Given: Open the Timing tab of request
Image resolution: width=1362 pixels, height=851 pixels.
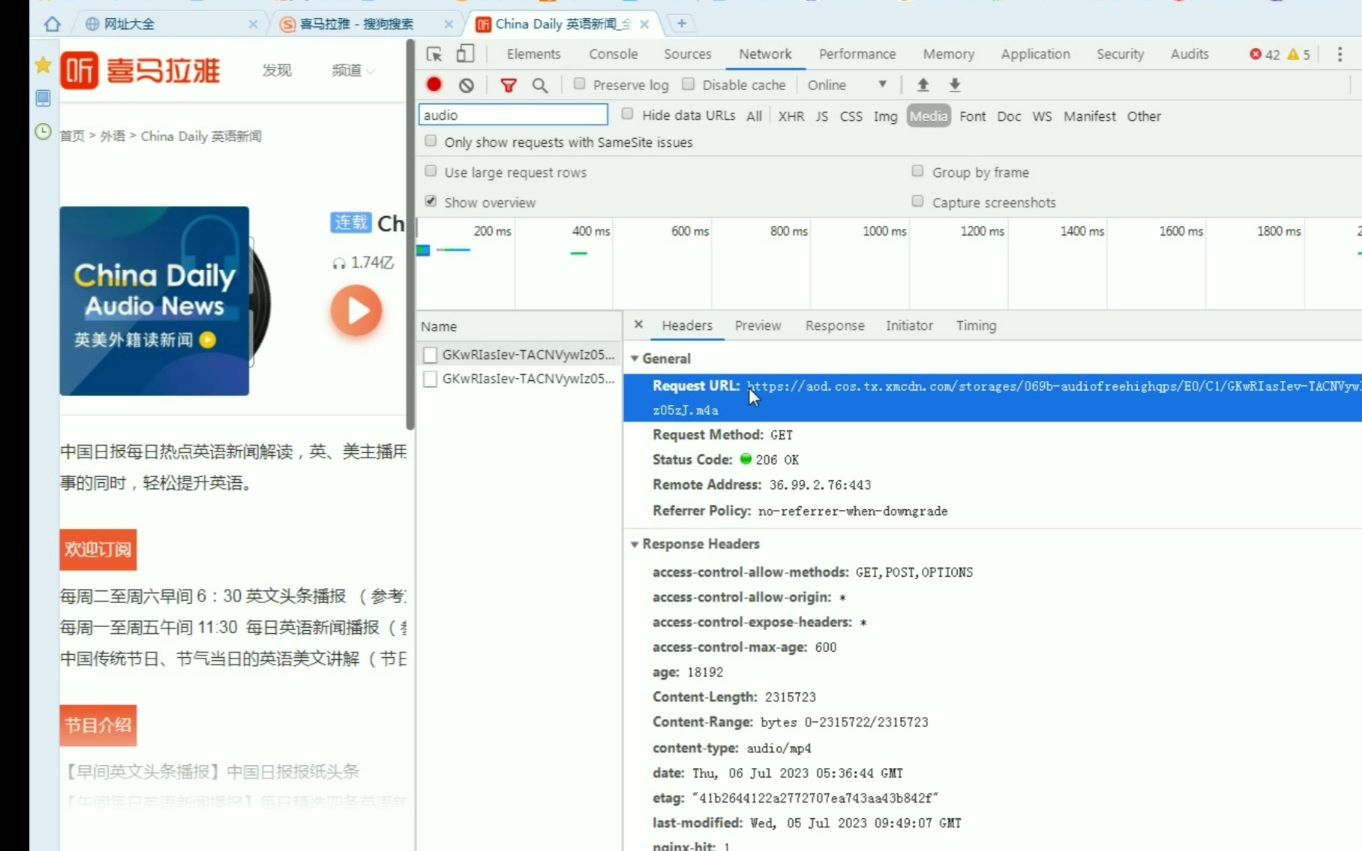Looking at the screenshot, I should click(976, 325).
